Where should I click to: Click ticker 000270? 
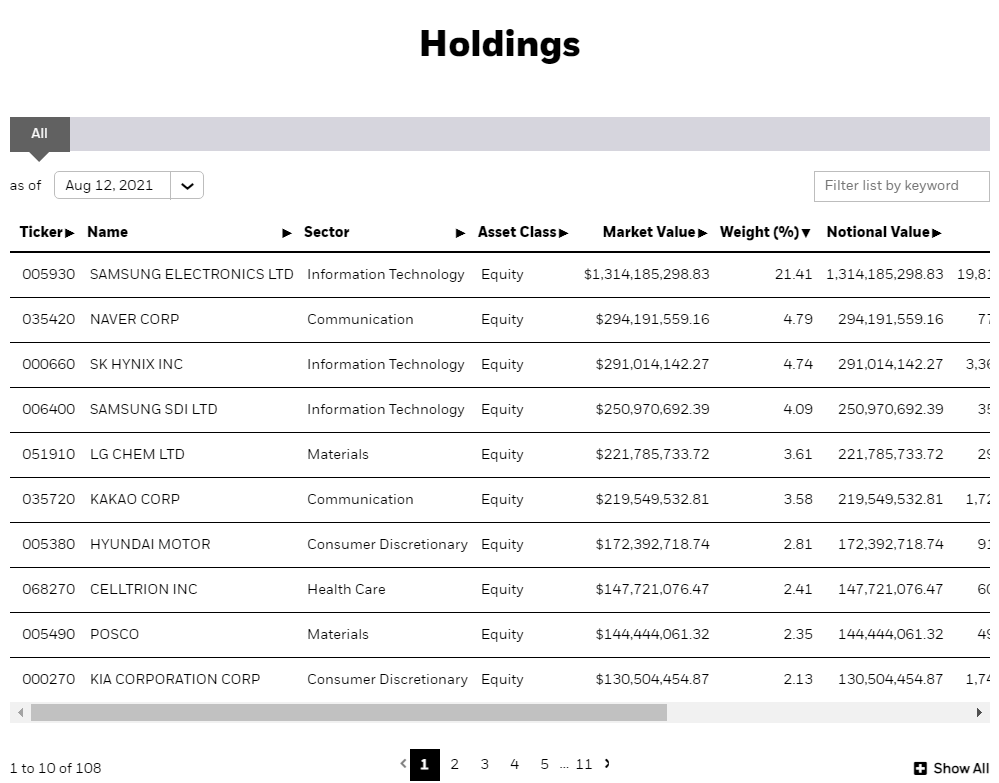pyautogui.click(x=48, y=679)
